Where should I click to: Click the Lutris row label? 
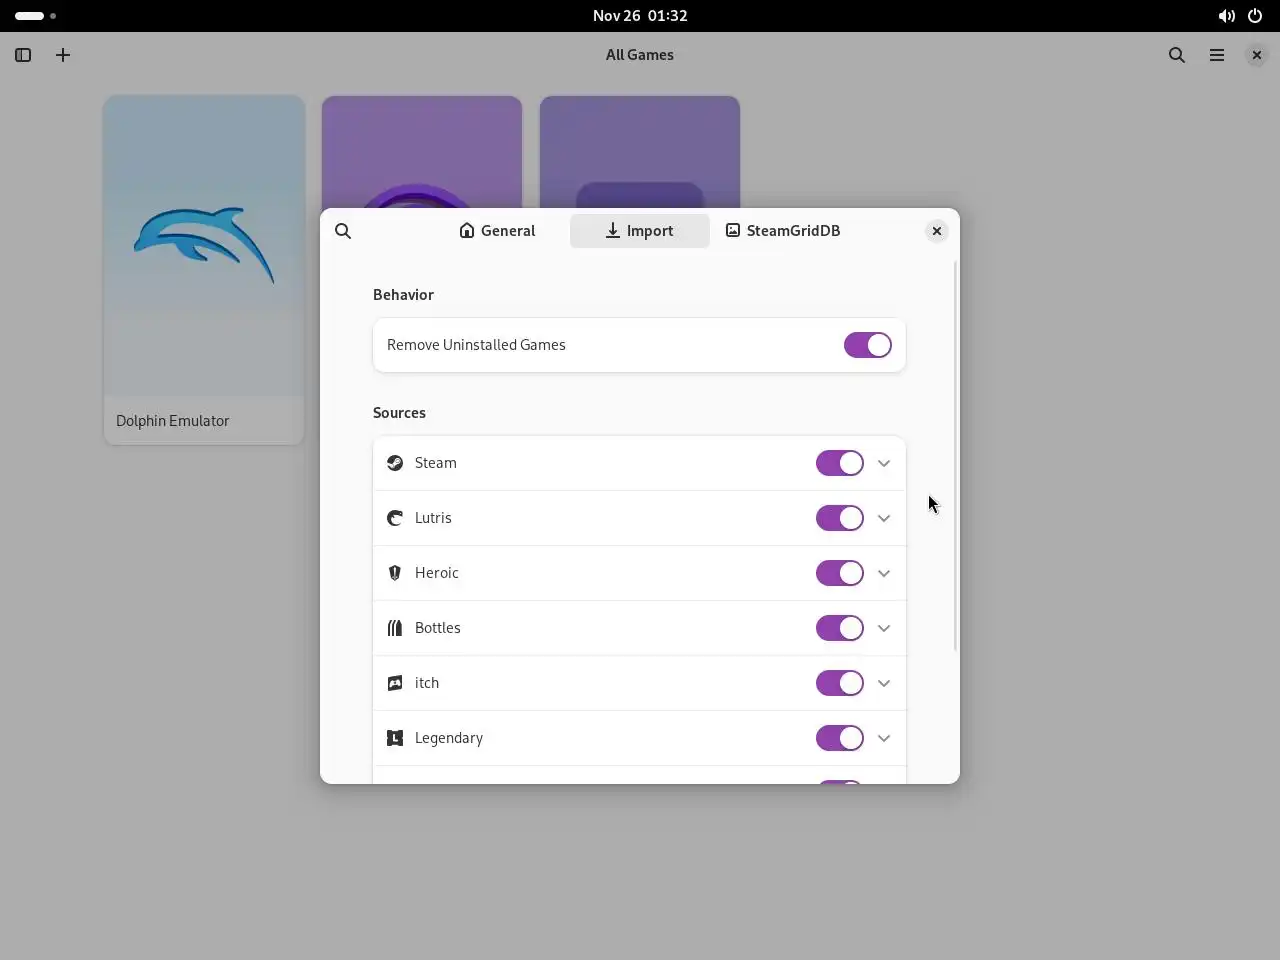(433, 518)
